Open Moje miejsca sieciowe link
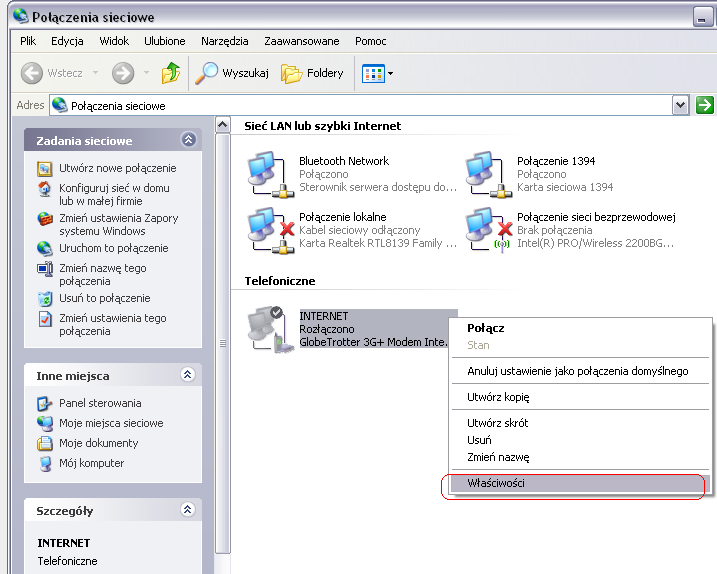 point(111,423)
